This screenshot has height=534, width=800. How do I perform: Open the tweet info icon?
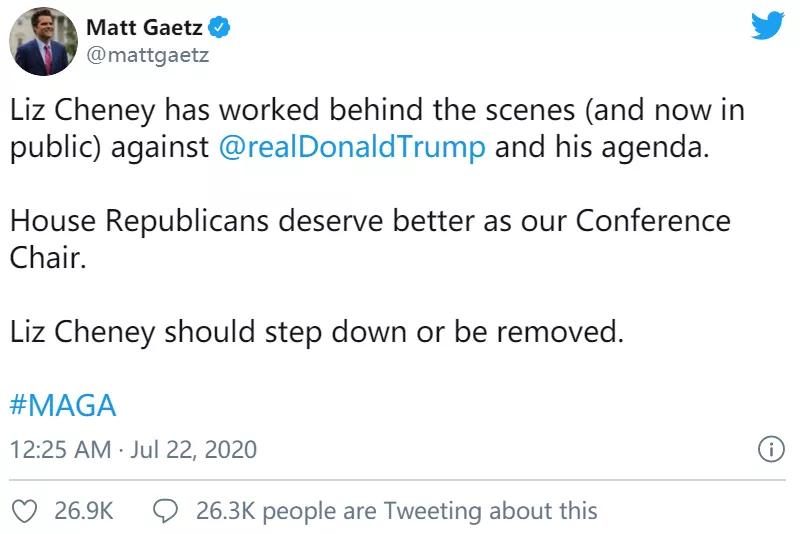(x=770, y=450)
